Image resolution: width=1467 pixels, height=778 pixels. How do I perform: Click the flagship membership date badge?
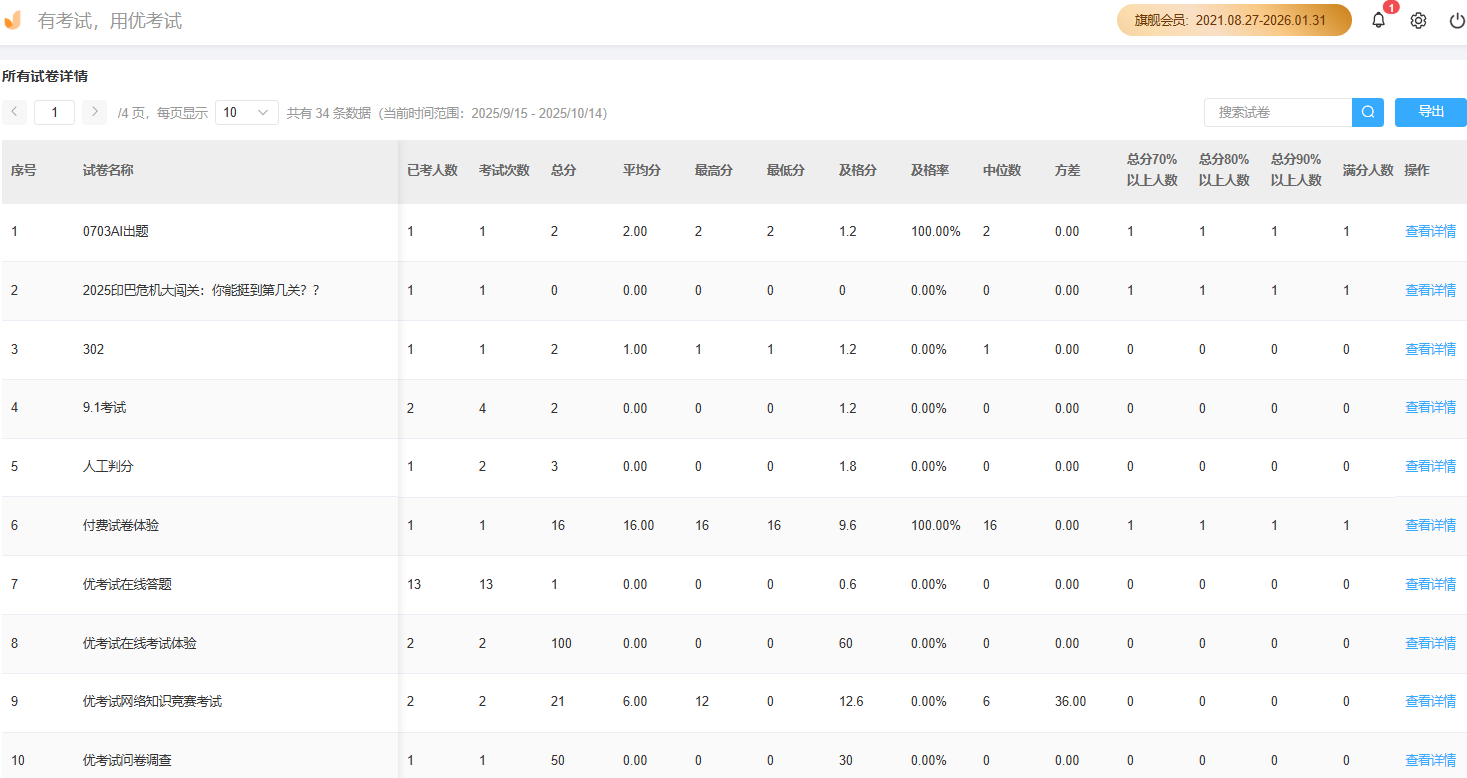click(x=1233, y=20)
